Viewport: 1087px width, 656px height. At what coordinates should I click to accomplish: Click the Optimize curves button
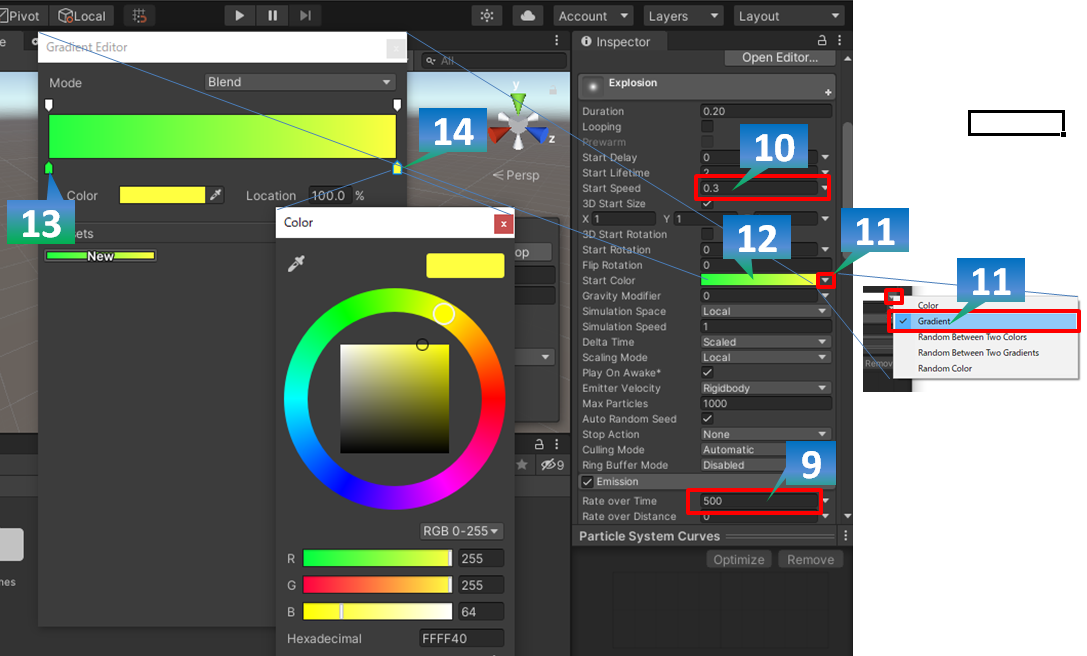click(x=739, y=560)
